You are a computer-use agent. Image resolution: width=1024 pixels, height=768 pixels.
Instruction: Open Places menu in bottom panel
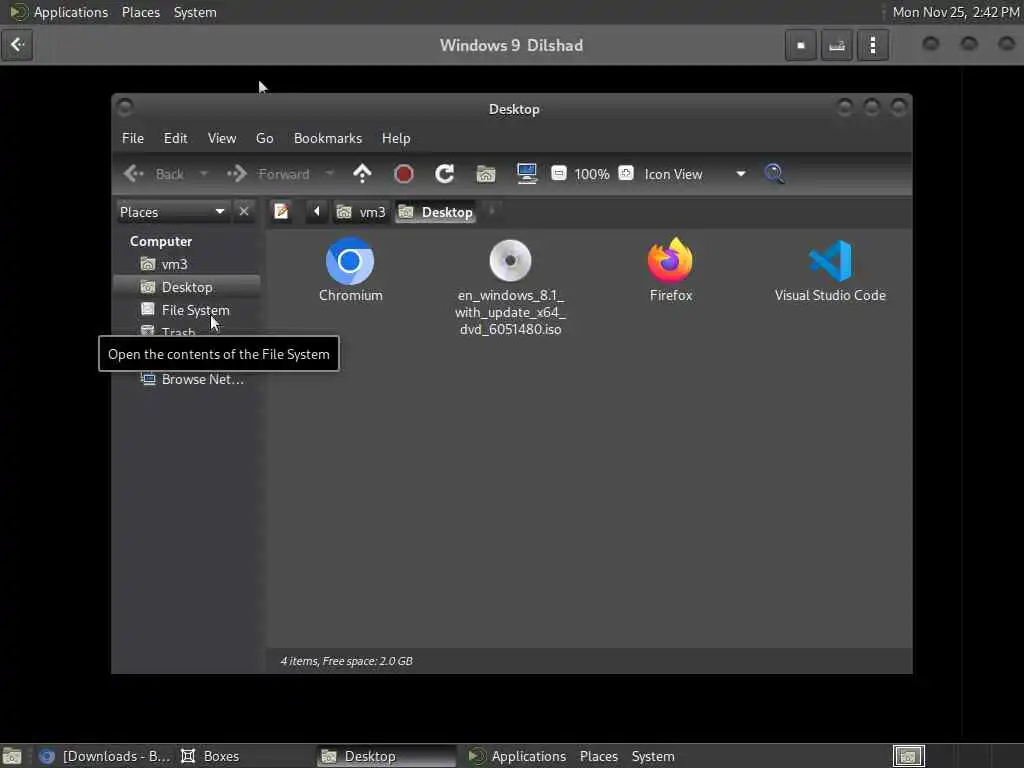(598, 756)
